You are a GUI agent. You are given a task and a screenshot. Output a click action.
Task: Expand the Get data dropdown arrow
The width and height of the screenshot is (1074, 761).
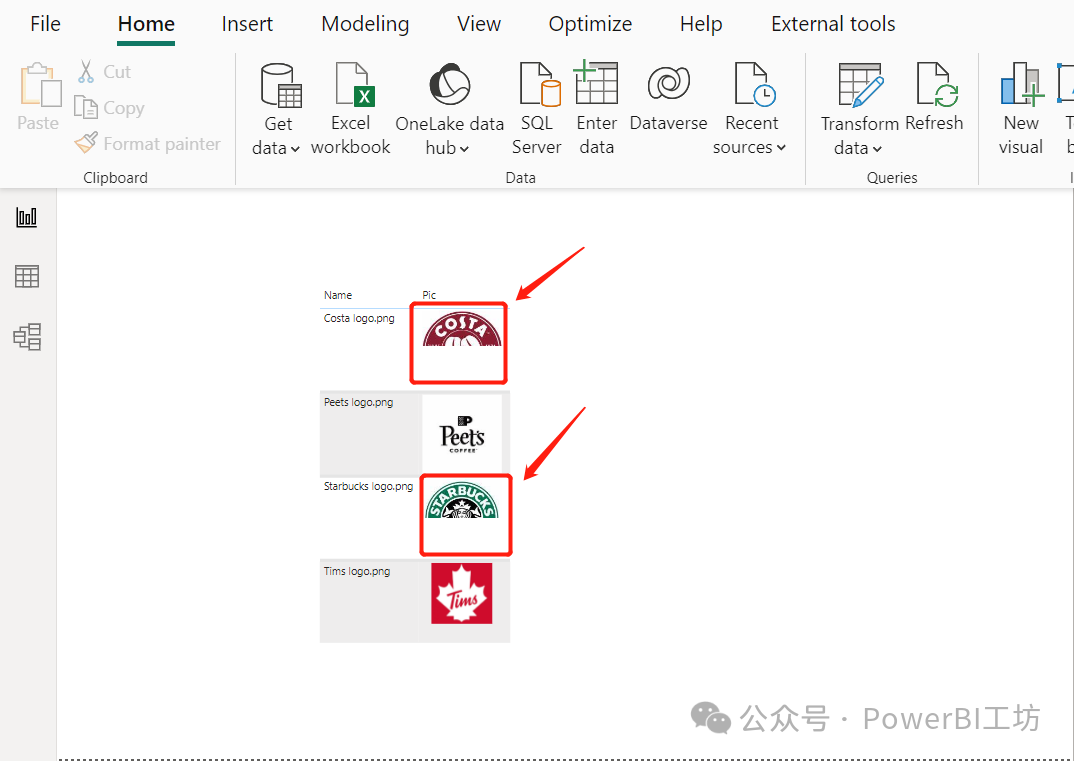[x=295, y=149]
